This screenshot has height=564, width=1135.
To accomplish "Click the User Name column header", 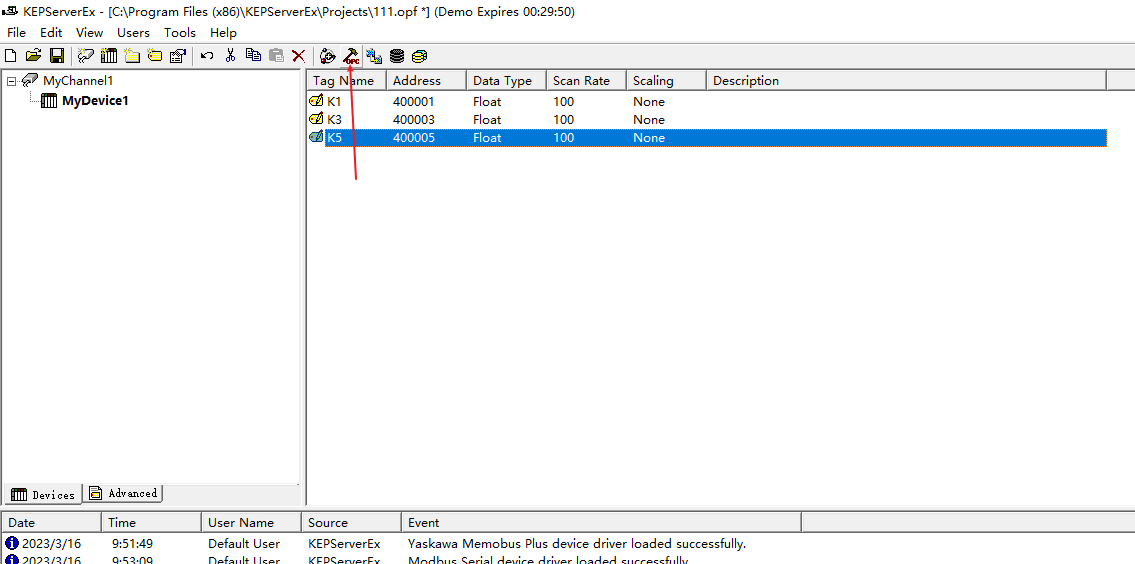I will point(251,522).
